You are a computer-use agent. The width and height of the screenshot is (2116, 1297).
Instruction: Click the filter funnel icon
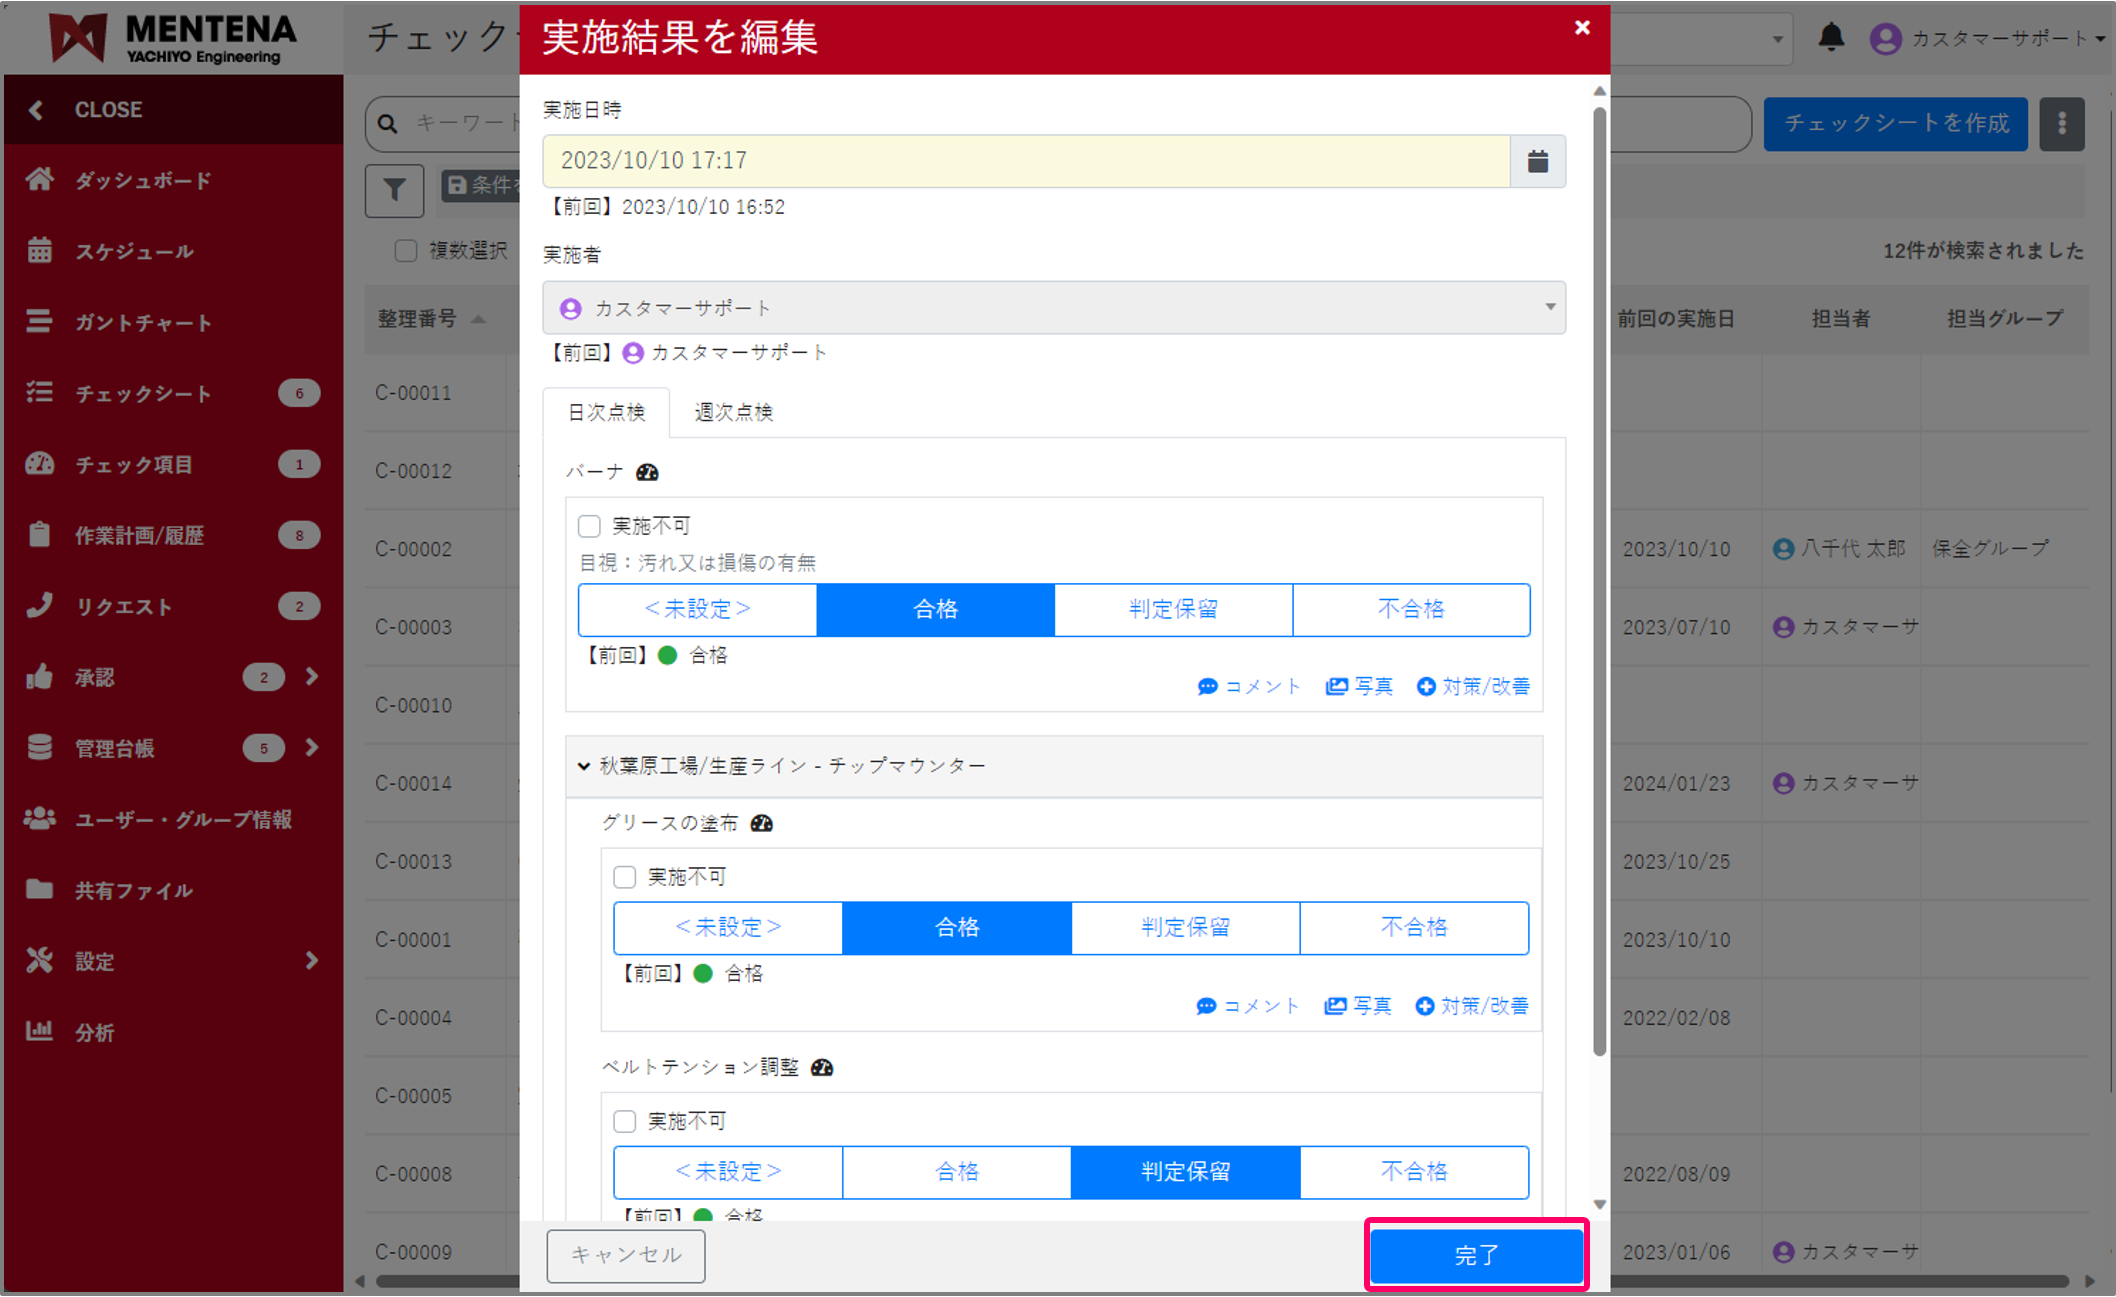[394, 190]
